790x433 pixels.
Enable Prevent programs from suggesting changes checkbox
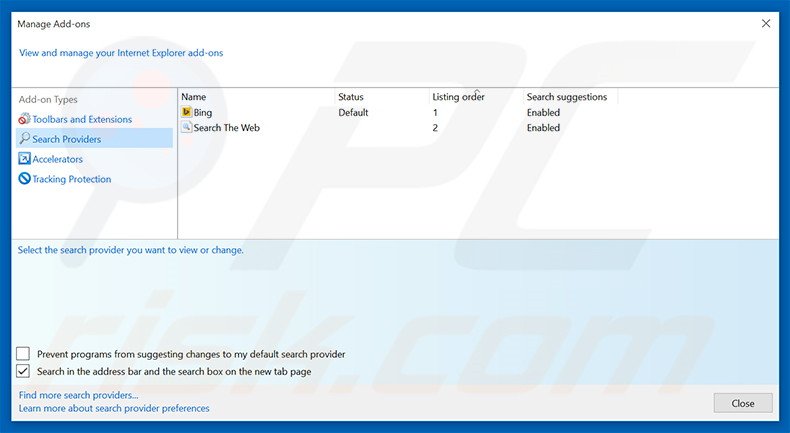23,354
